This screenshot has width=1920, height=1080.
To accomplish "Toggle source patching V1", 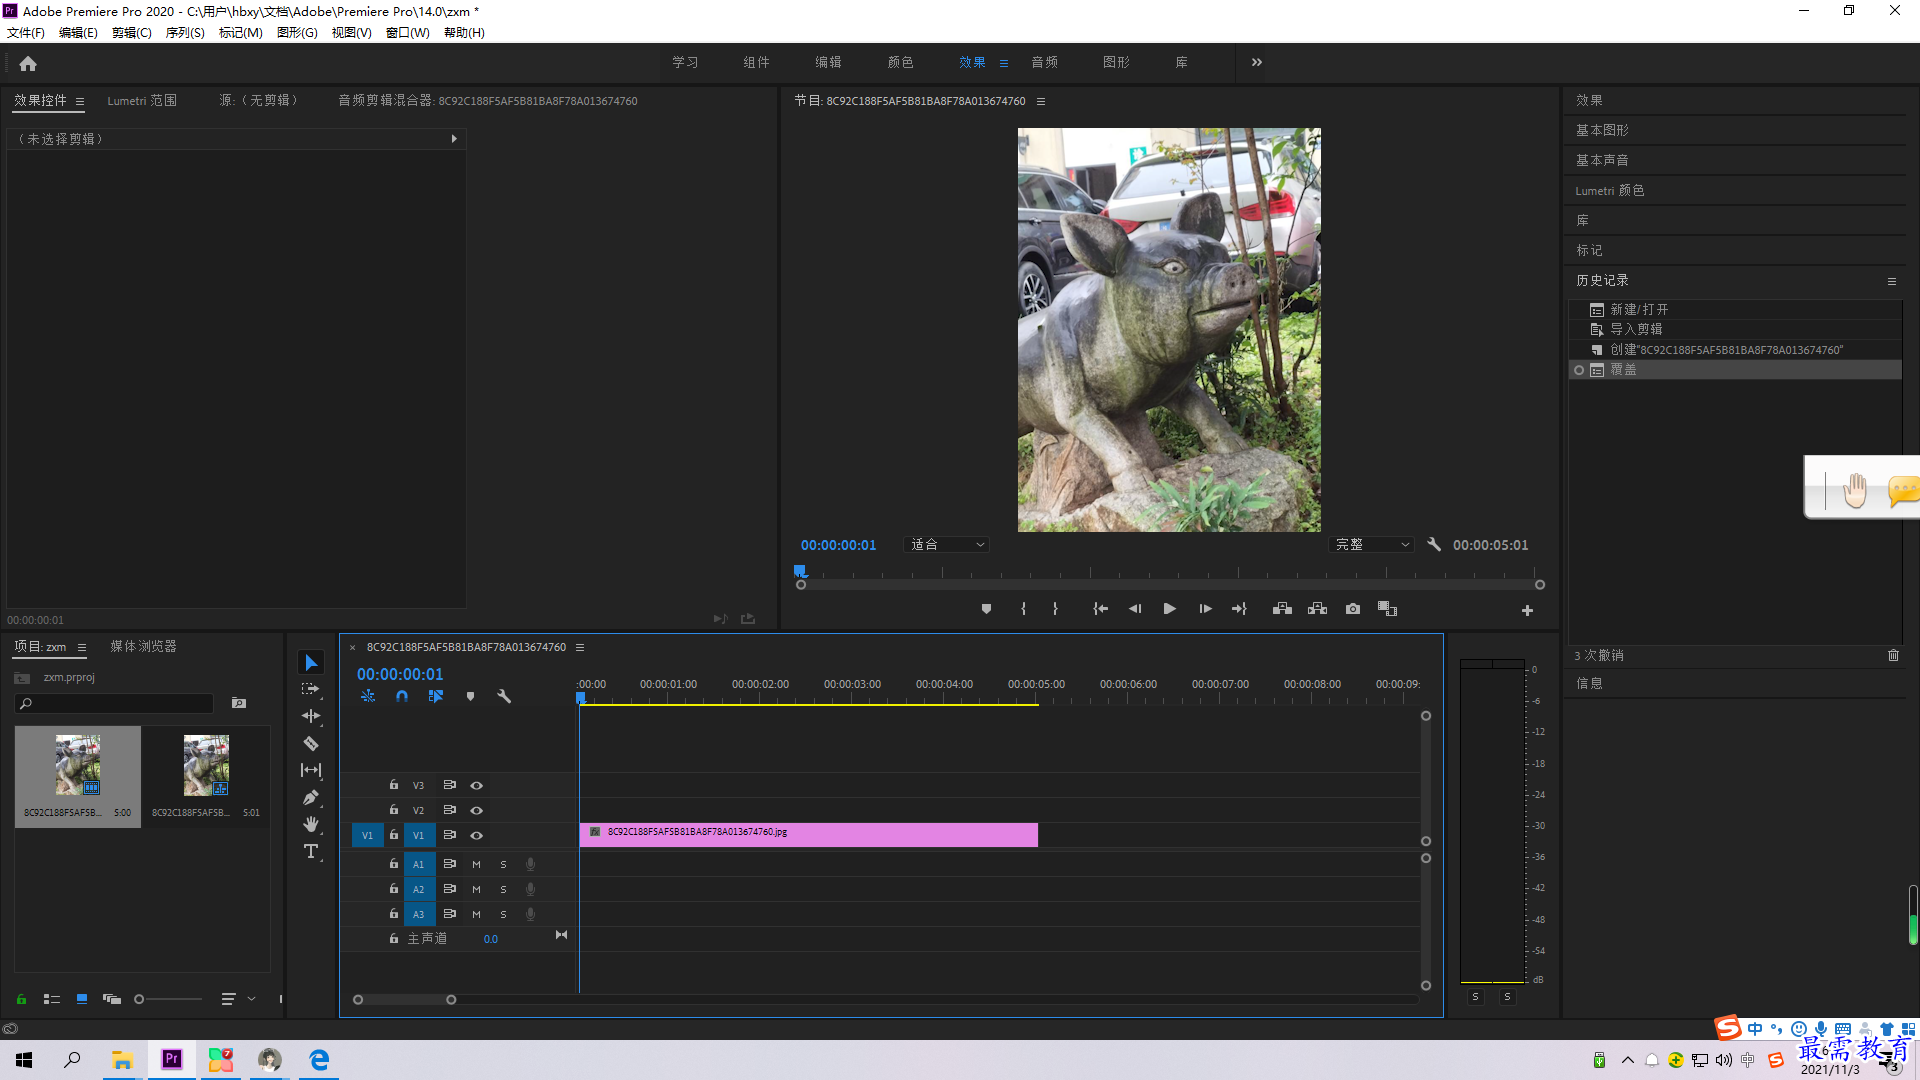I will pyautogui.click(x=367, y=835).
